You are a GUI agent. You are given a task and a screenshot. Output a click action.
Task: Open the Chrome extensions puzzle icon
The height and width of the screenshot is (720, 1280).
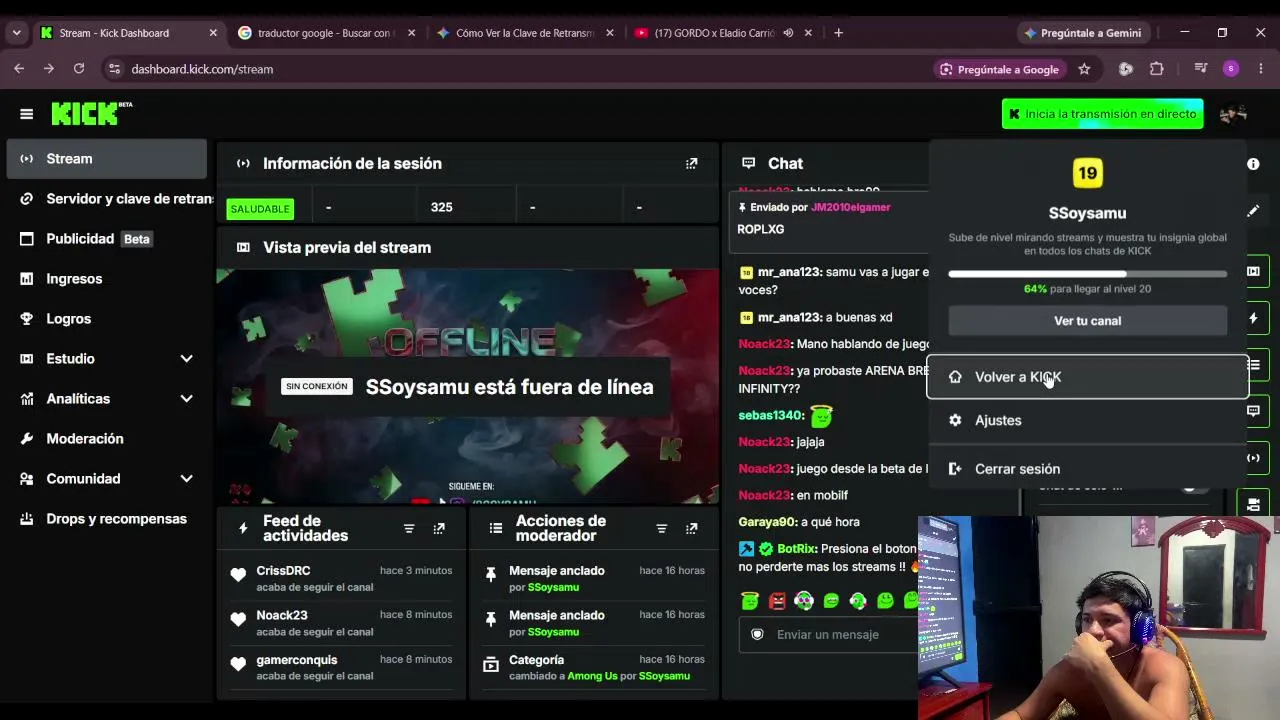(1157, 69)
